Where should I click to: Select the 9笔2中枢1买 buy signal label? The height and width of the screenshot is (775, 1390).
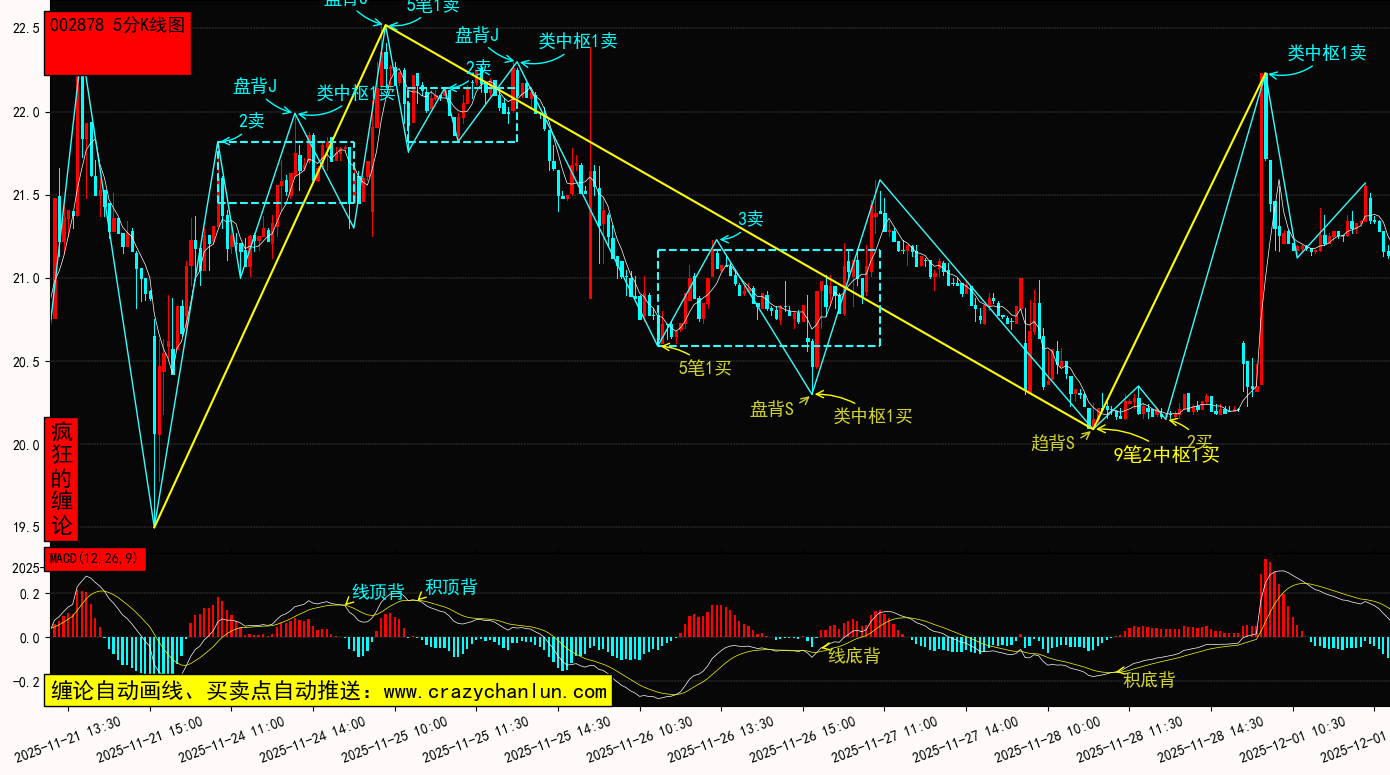click(x=1166, y=454)
